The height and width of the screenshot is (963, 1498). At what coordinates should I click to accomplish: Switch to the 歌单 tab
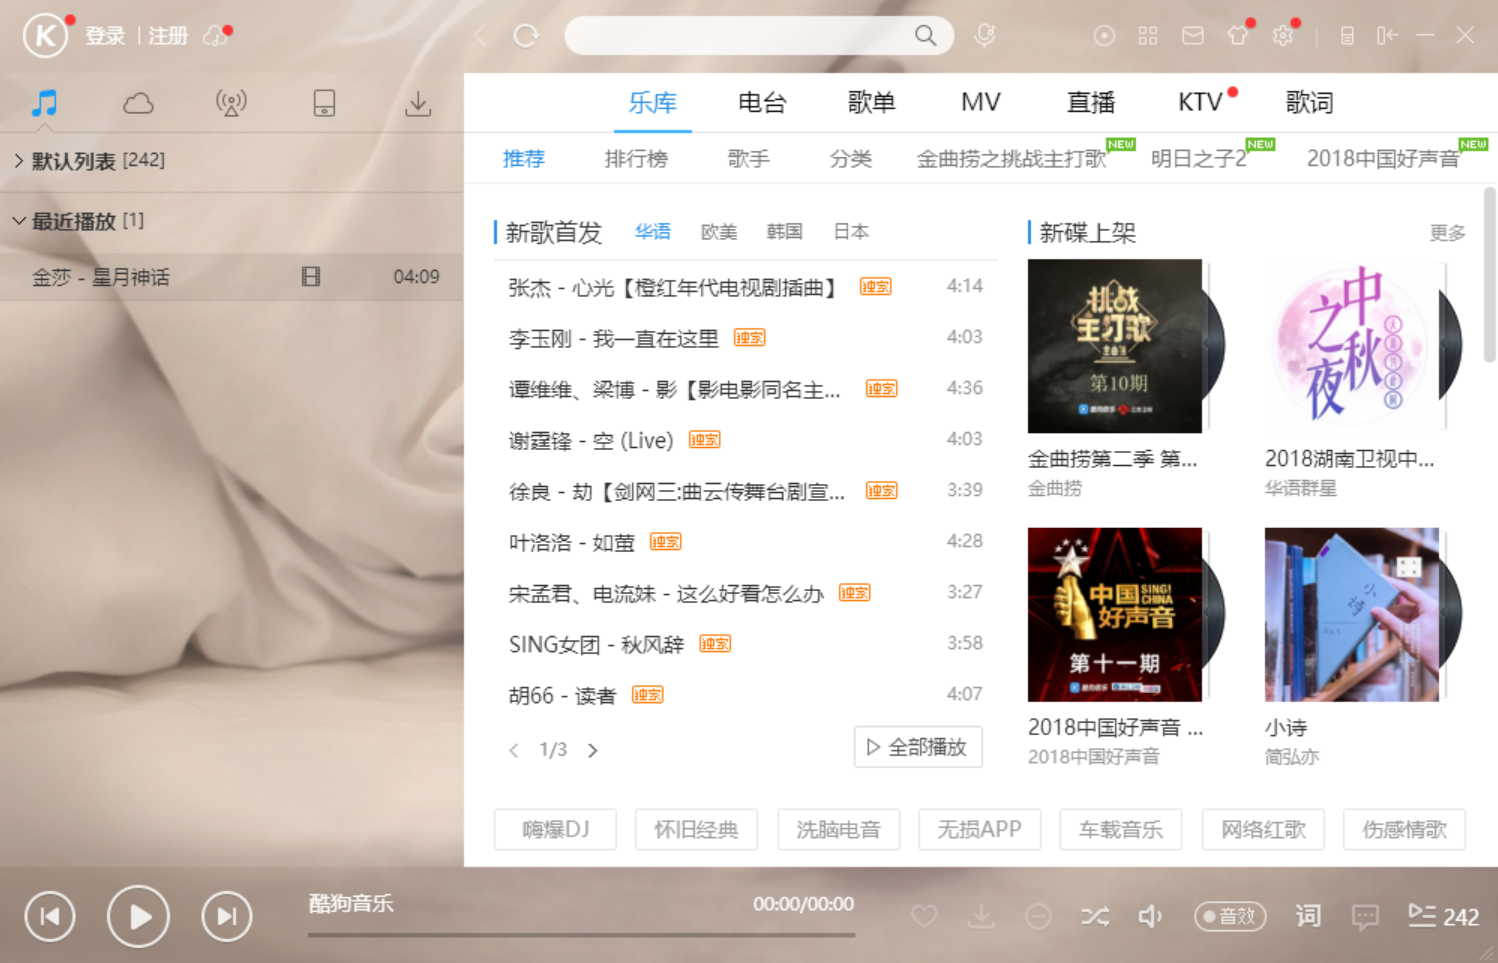pos(871,102)
